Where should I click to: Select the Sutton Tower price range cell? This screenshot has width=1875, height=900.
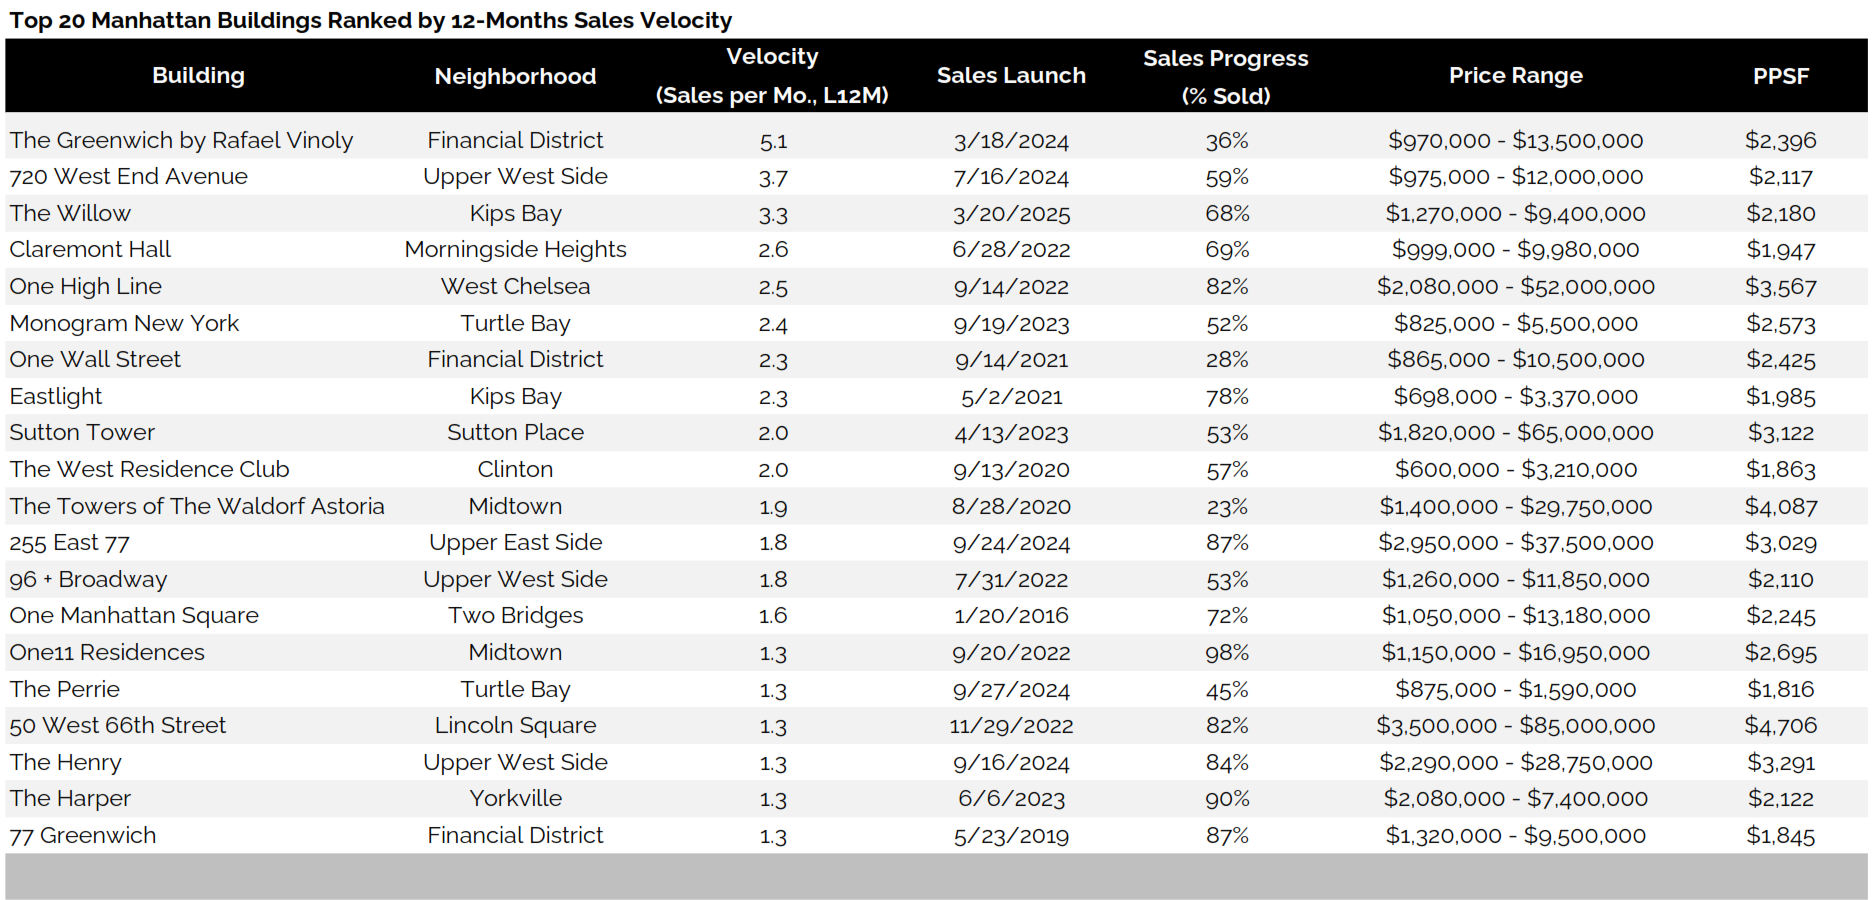pyautogui.click(x=1516, y=433)
